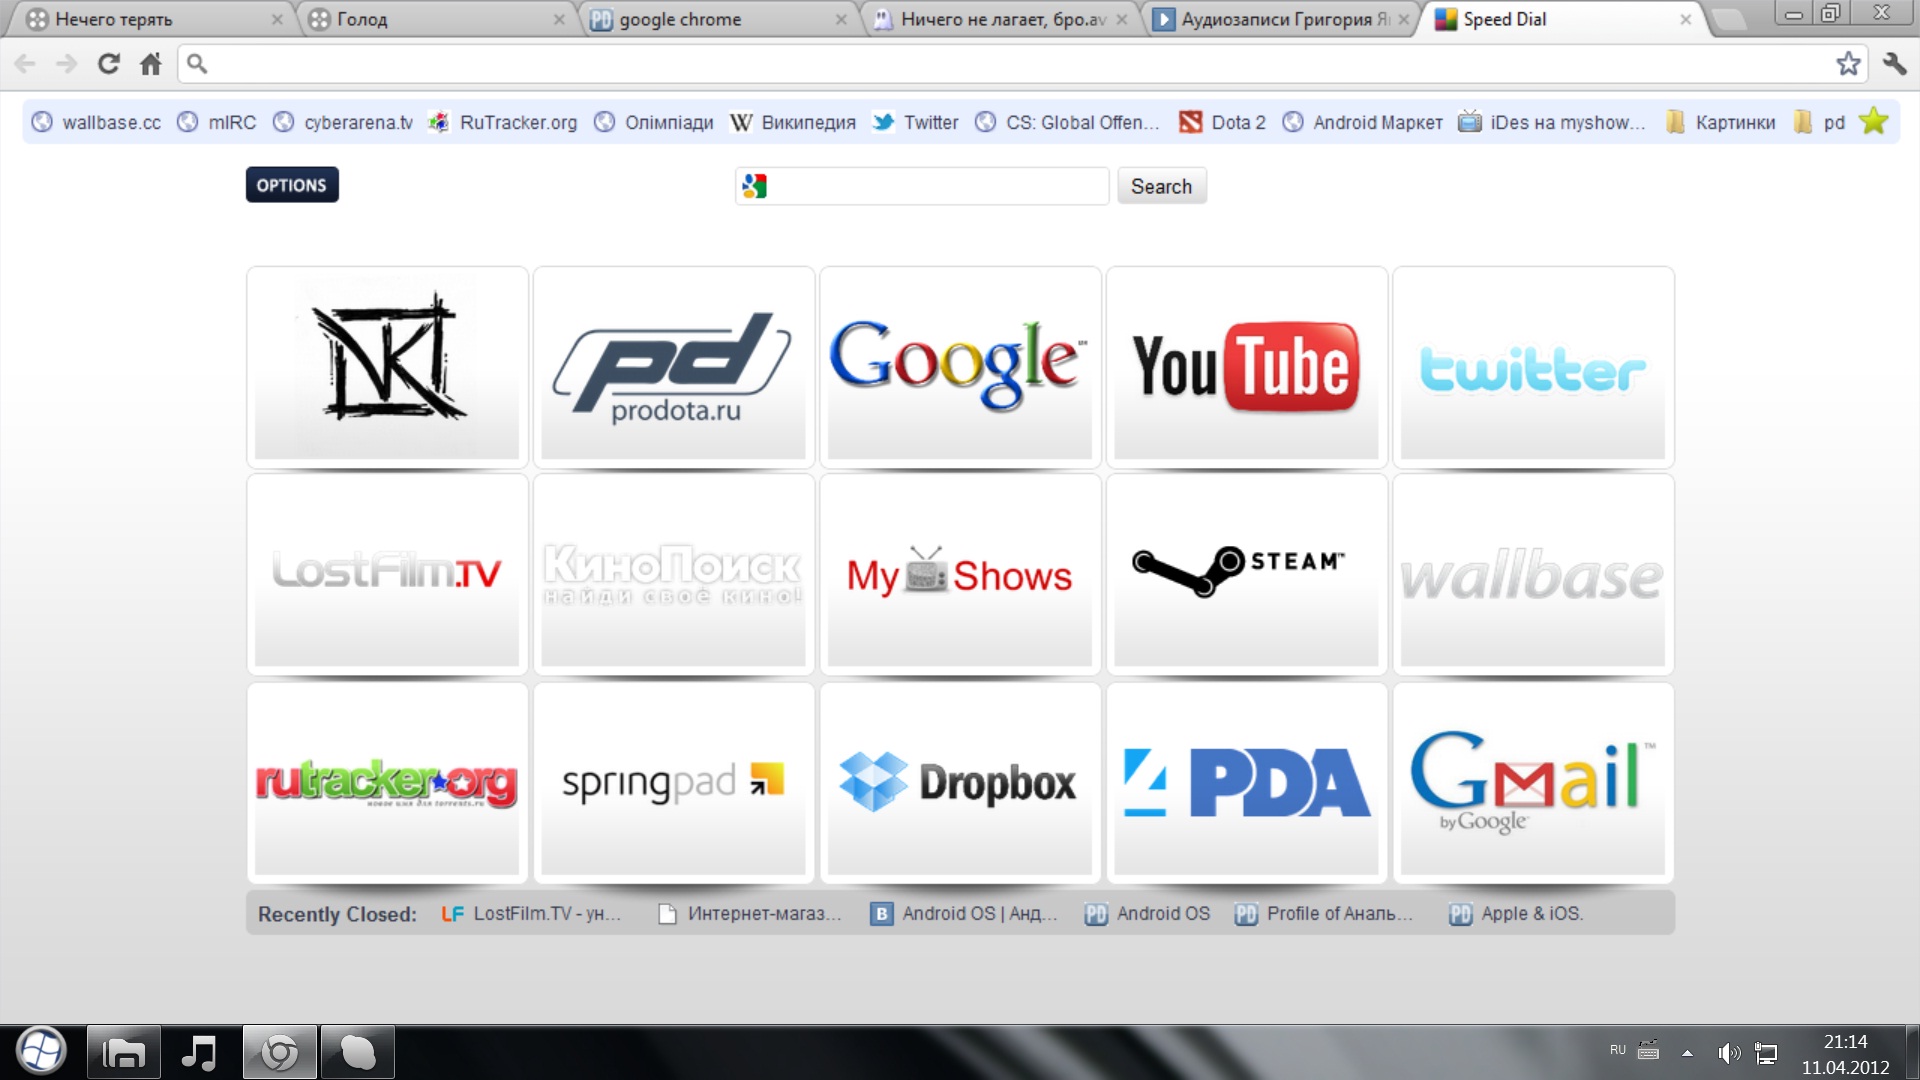The height and width of the screenshot is (1080, 1920).
Task: Open the RuTracker.org bookmark
Action: pyautogui.click(x=503, y=122)
